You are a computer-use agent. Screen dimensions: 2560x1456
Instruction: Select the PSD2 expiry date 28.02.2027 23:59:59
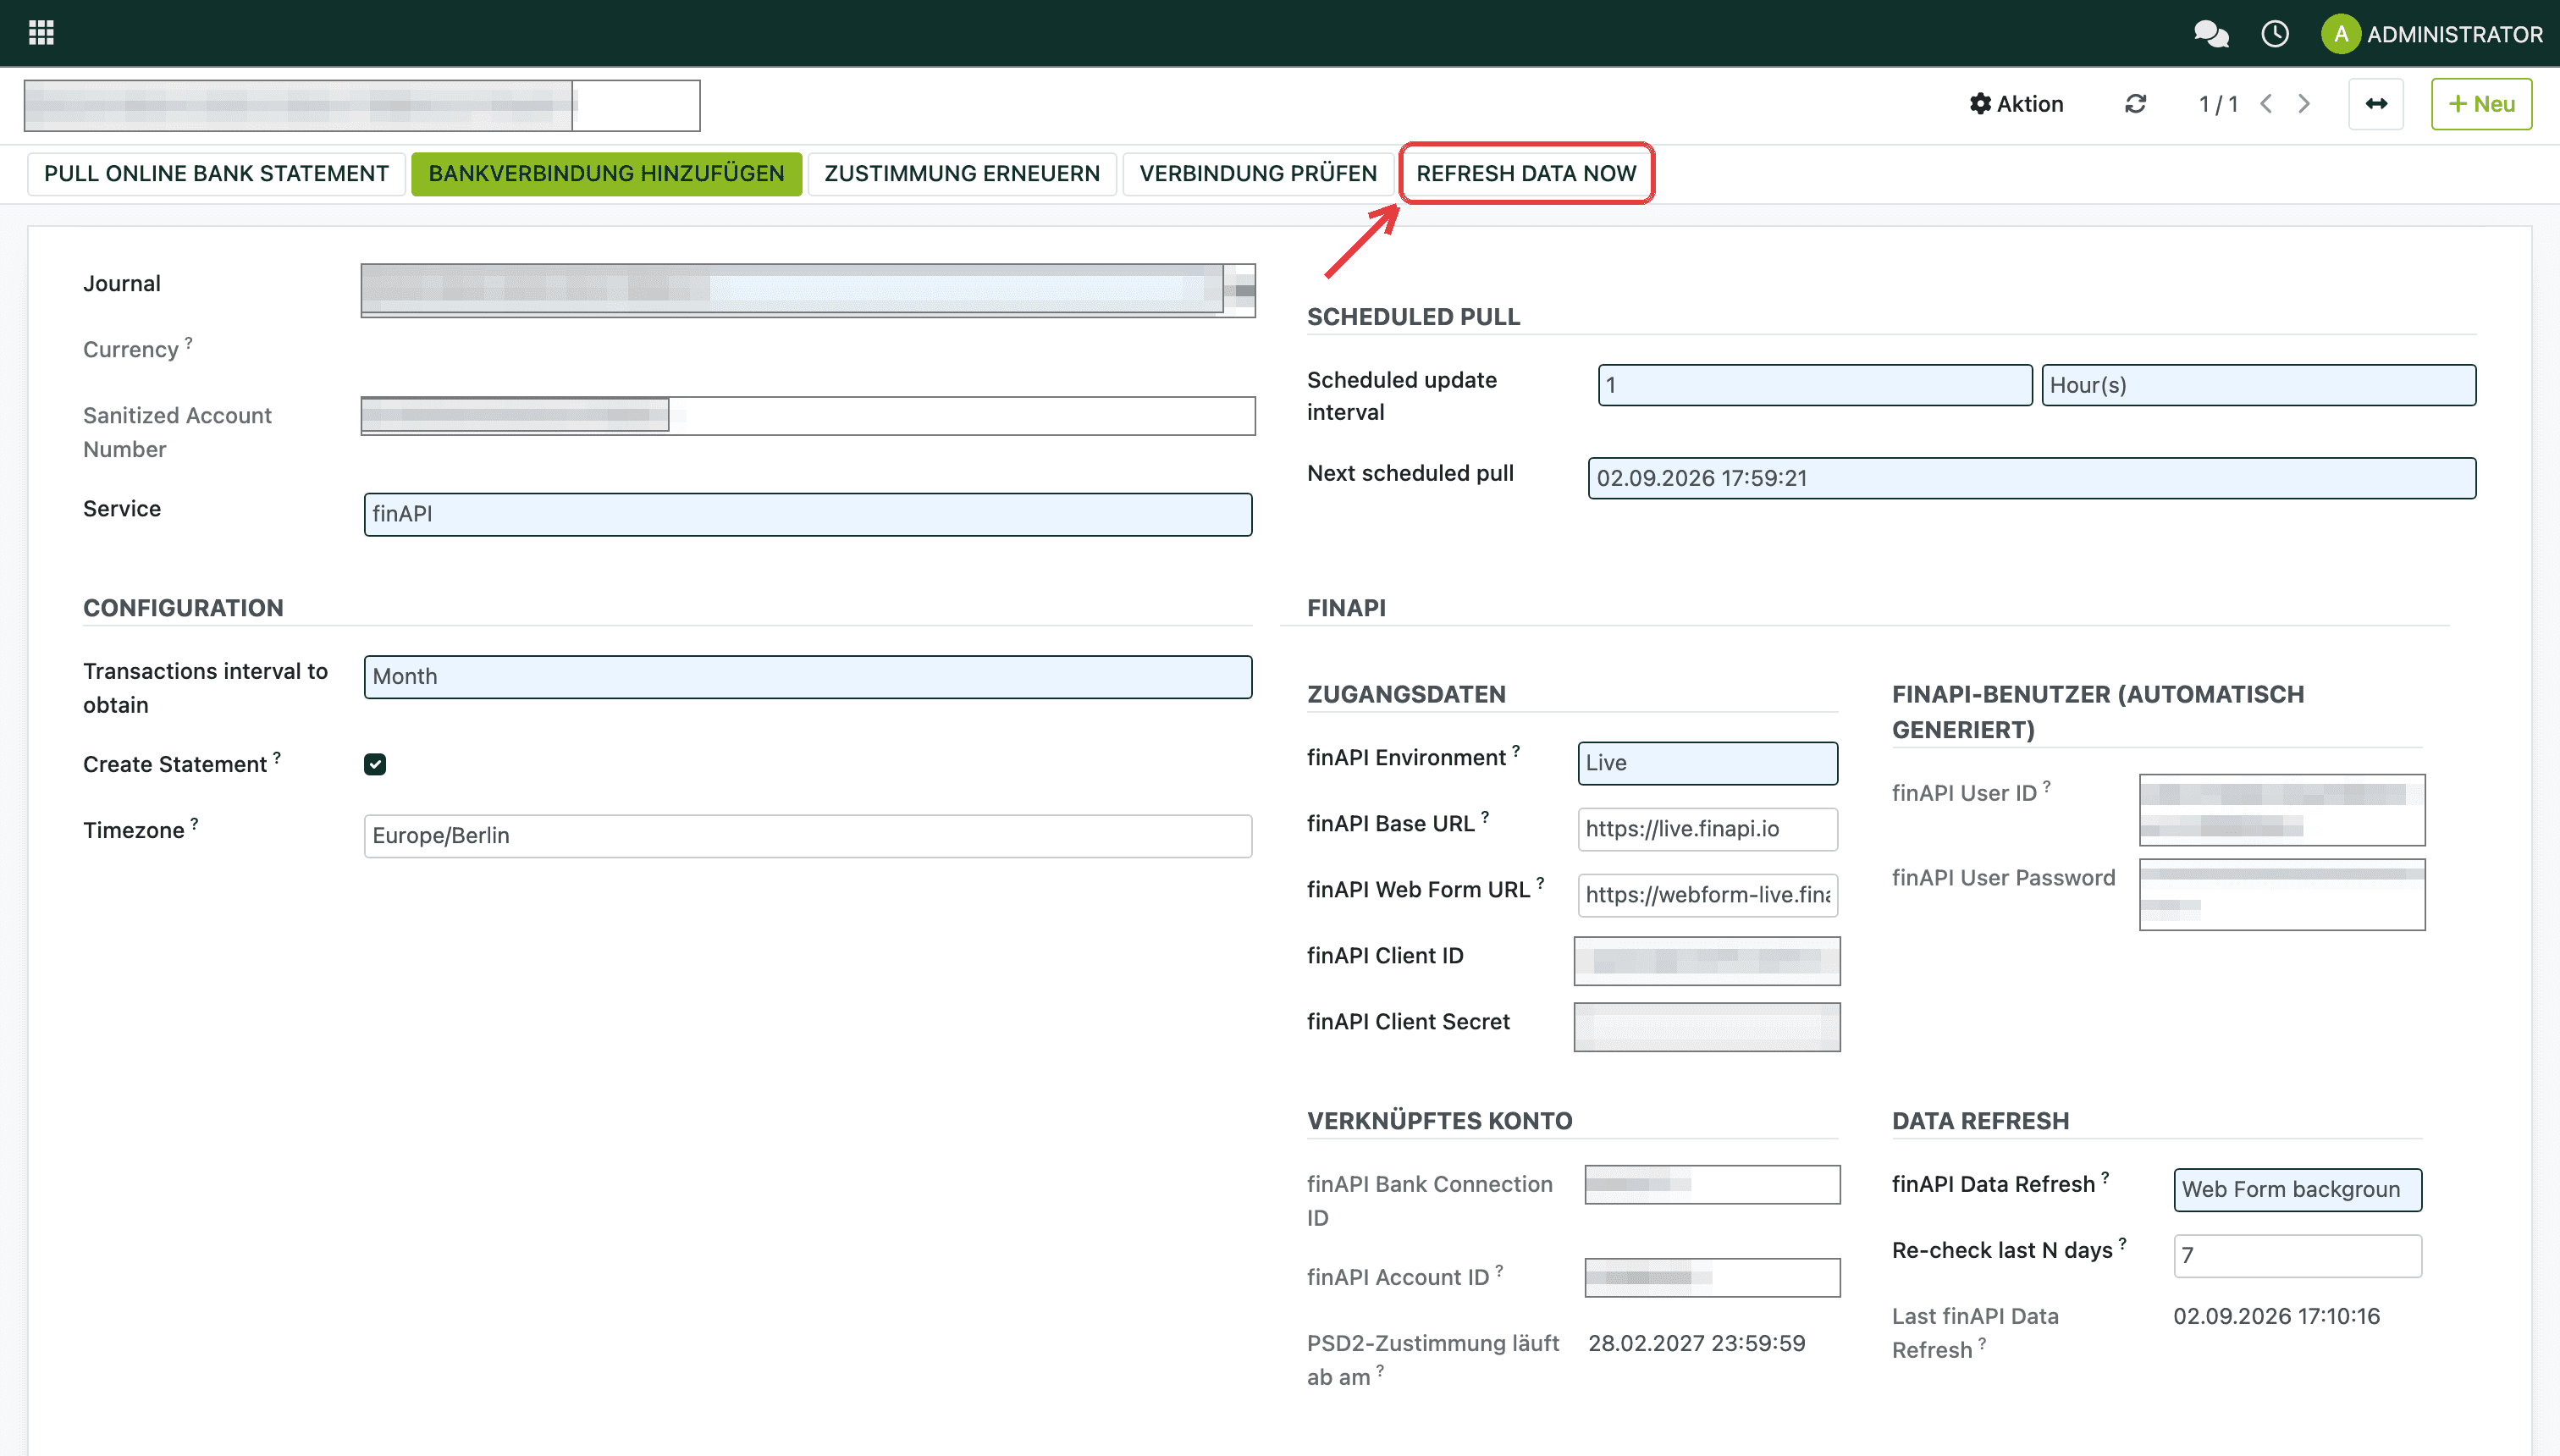point(1697,1343)
